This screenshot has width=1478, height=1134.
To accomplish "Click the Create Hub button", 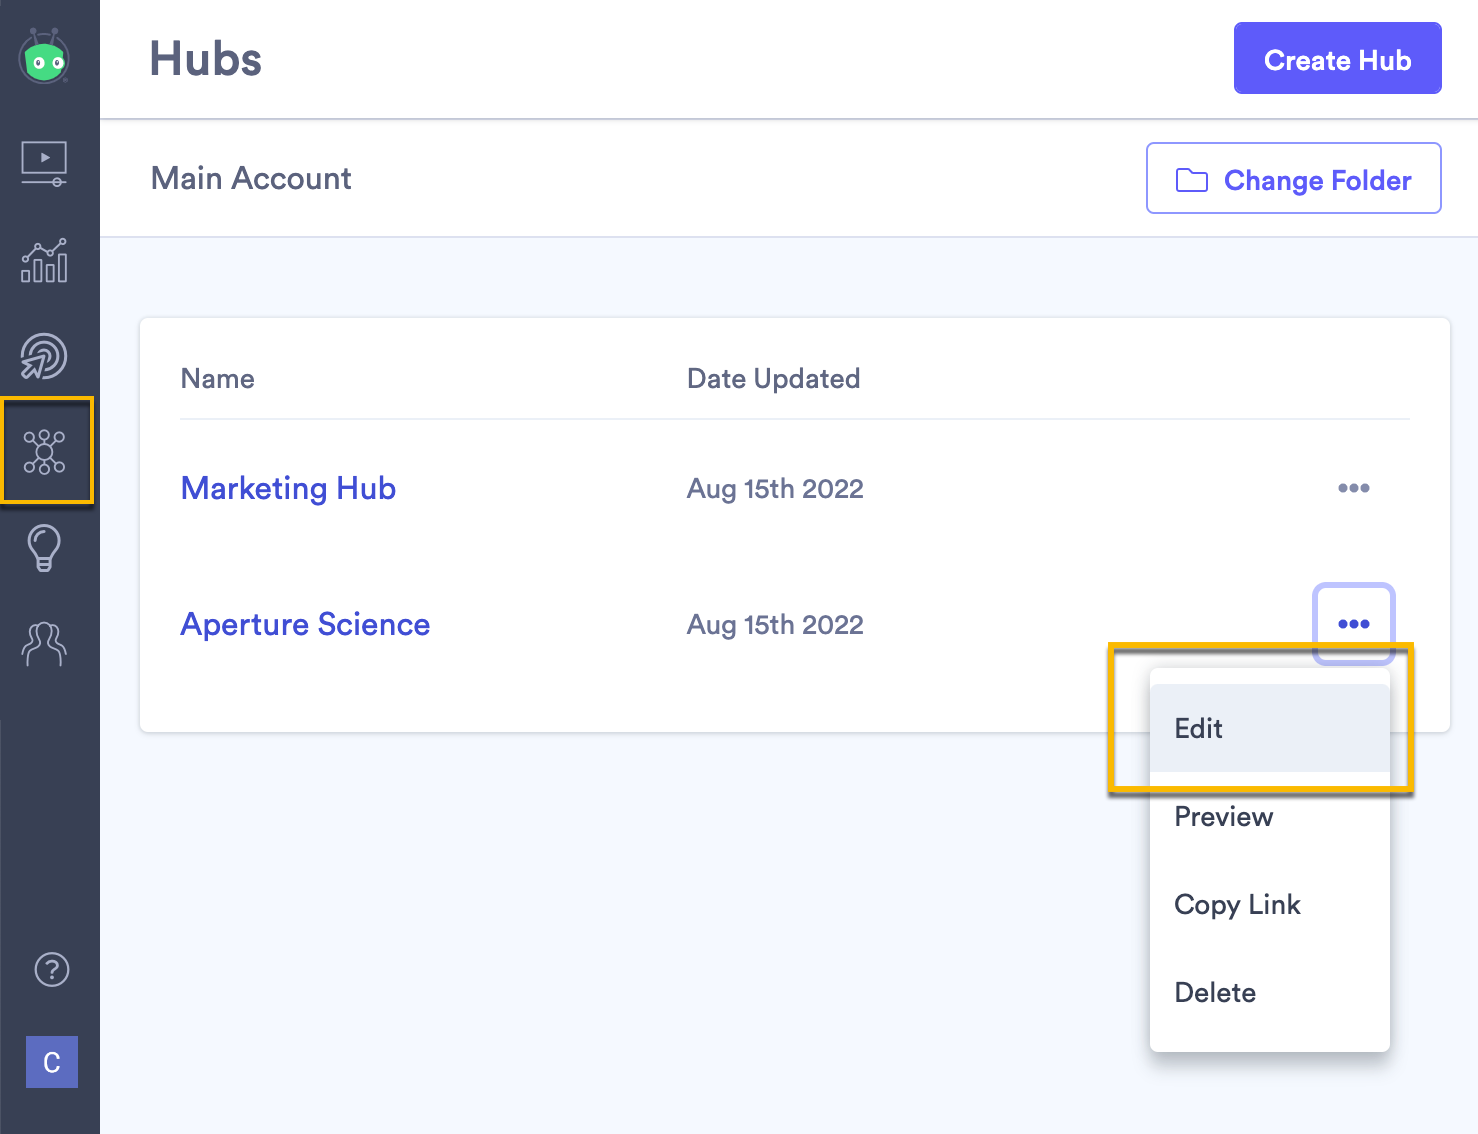I will (x=1337, y=58).
